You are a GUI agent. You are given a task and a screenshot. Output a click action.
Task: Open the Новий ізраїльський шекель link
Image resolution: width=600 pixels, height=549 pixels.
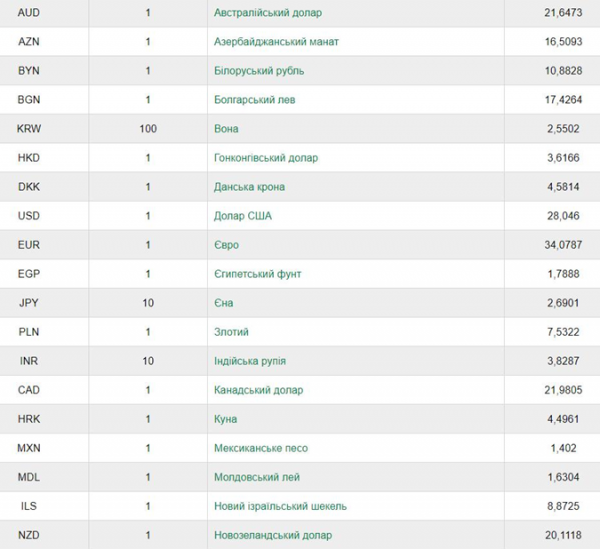pos(280,506)
